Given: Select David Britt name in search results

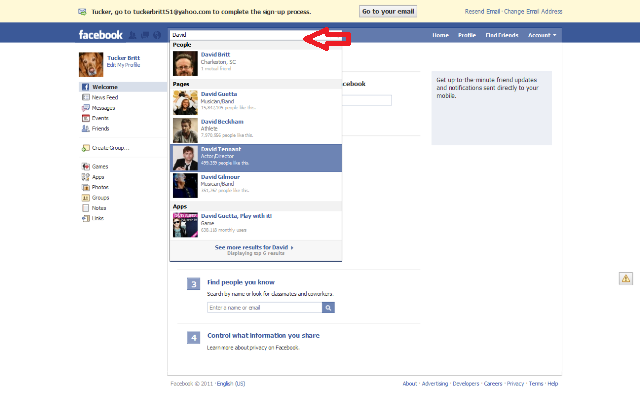Looking at the screenshot, I should [x=215, y=54].
